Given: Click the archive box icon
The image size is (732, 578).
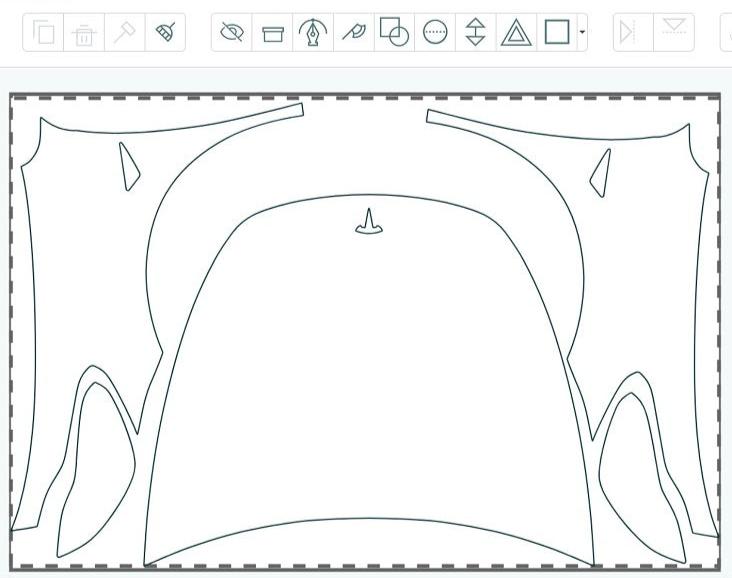Looking at the screenshot, I should coord(273,34).
